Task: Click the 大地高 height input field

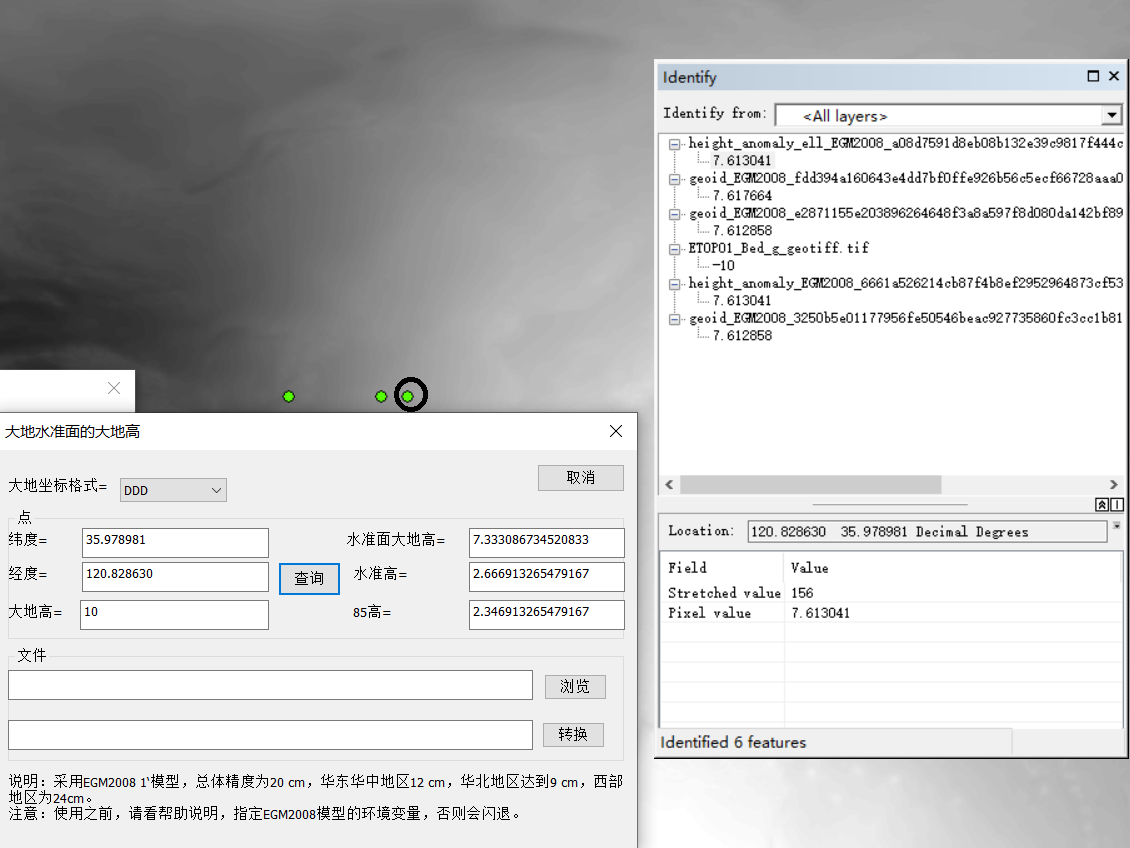Action: point(175,614)
